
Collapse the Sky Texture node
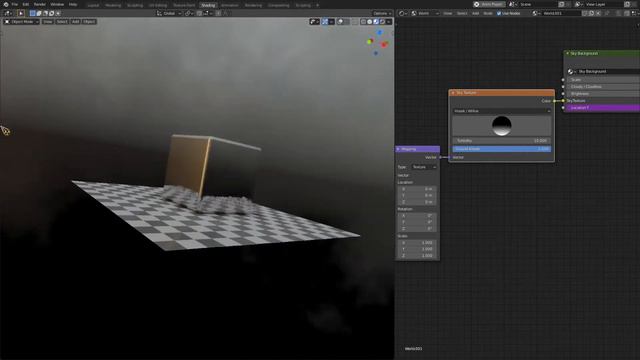coord(453,93)
